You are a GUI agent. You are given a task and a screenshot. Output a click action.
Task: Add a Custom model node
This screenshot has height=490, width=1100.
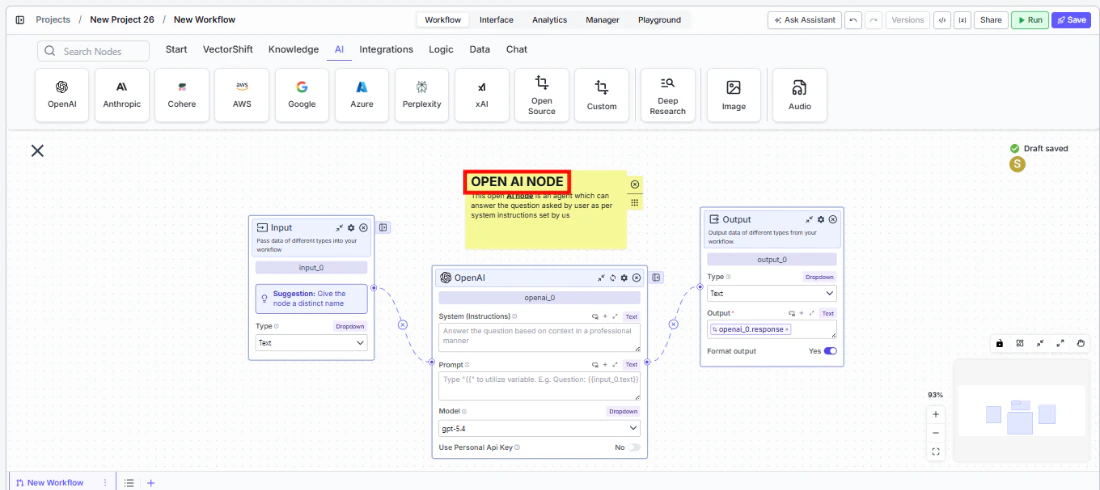click(x=601, y=95)
